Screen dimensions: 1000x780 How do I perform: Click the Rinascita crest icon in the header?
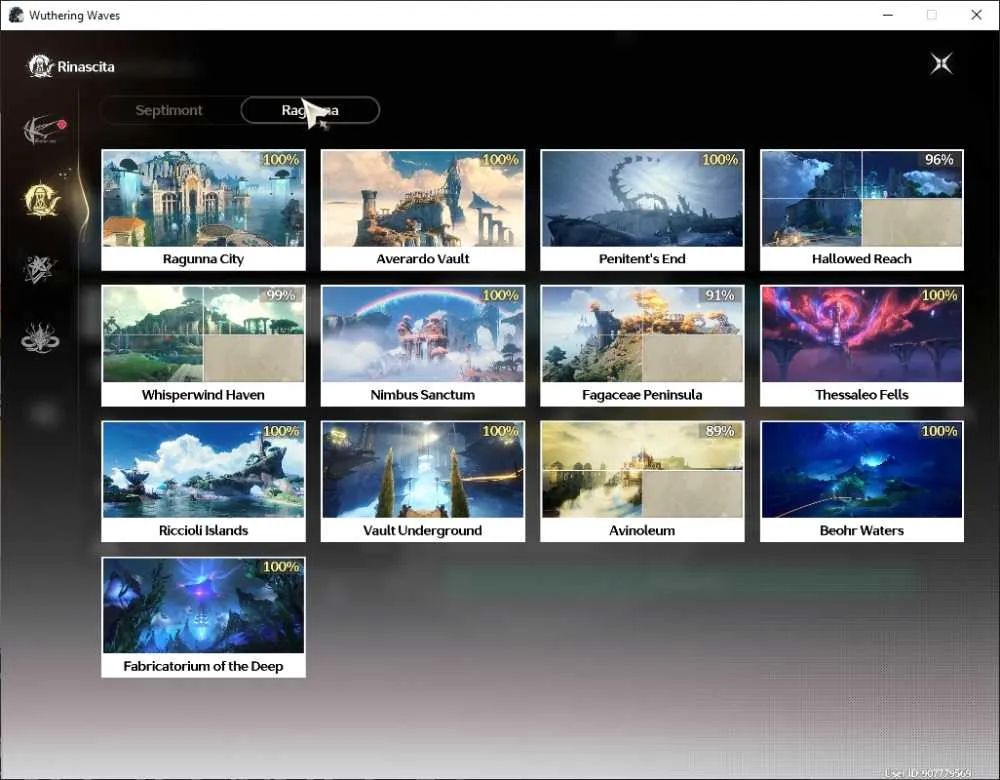tap(40, 66)
